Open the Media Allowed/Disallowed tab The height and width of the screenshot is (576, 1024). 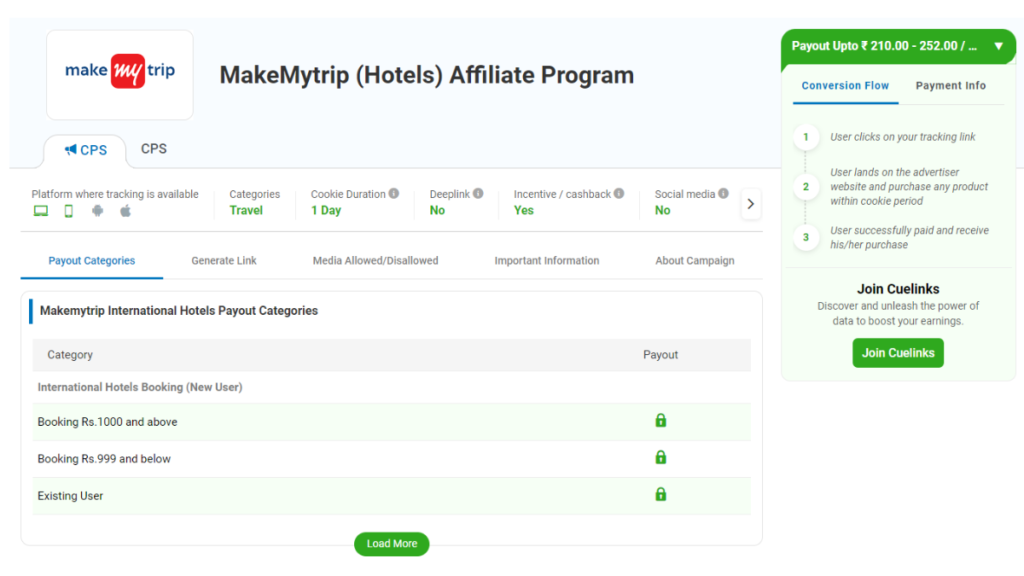tap(376, 261)
